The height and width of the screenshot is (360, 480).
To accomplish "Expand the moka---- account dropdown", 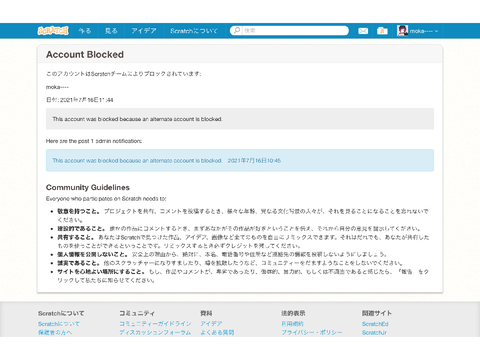I will point(424,31).
